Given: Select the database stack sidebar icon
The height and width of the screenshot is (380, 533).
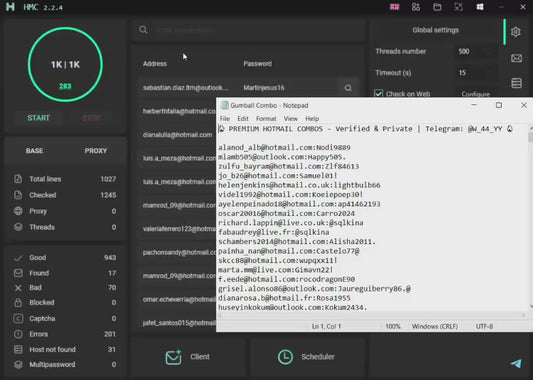Looking at the screenshot, I should point(516,83).
